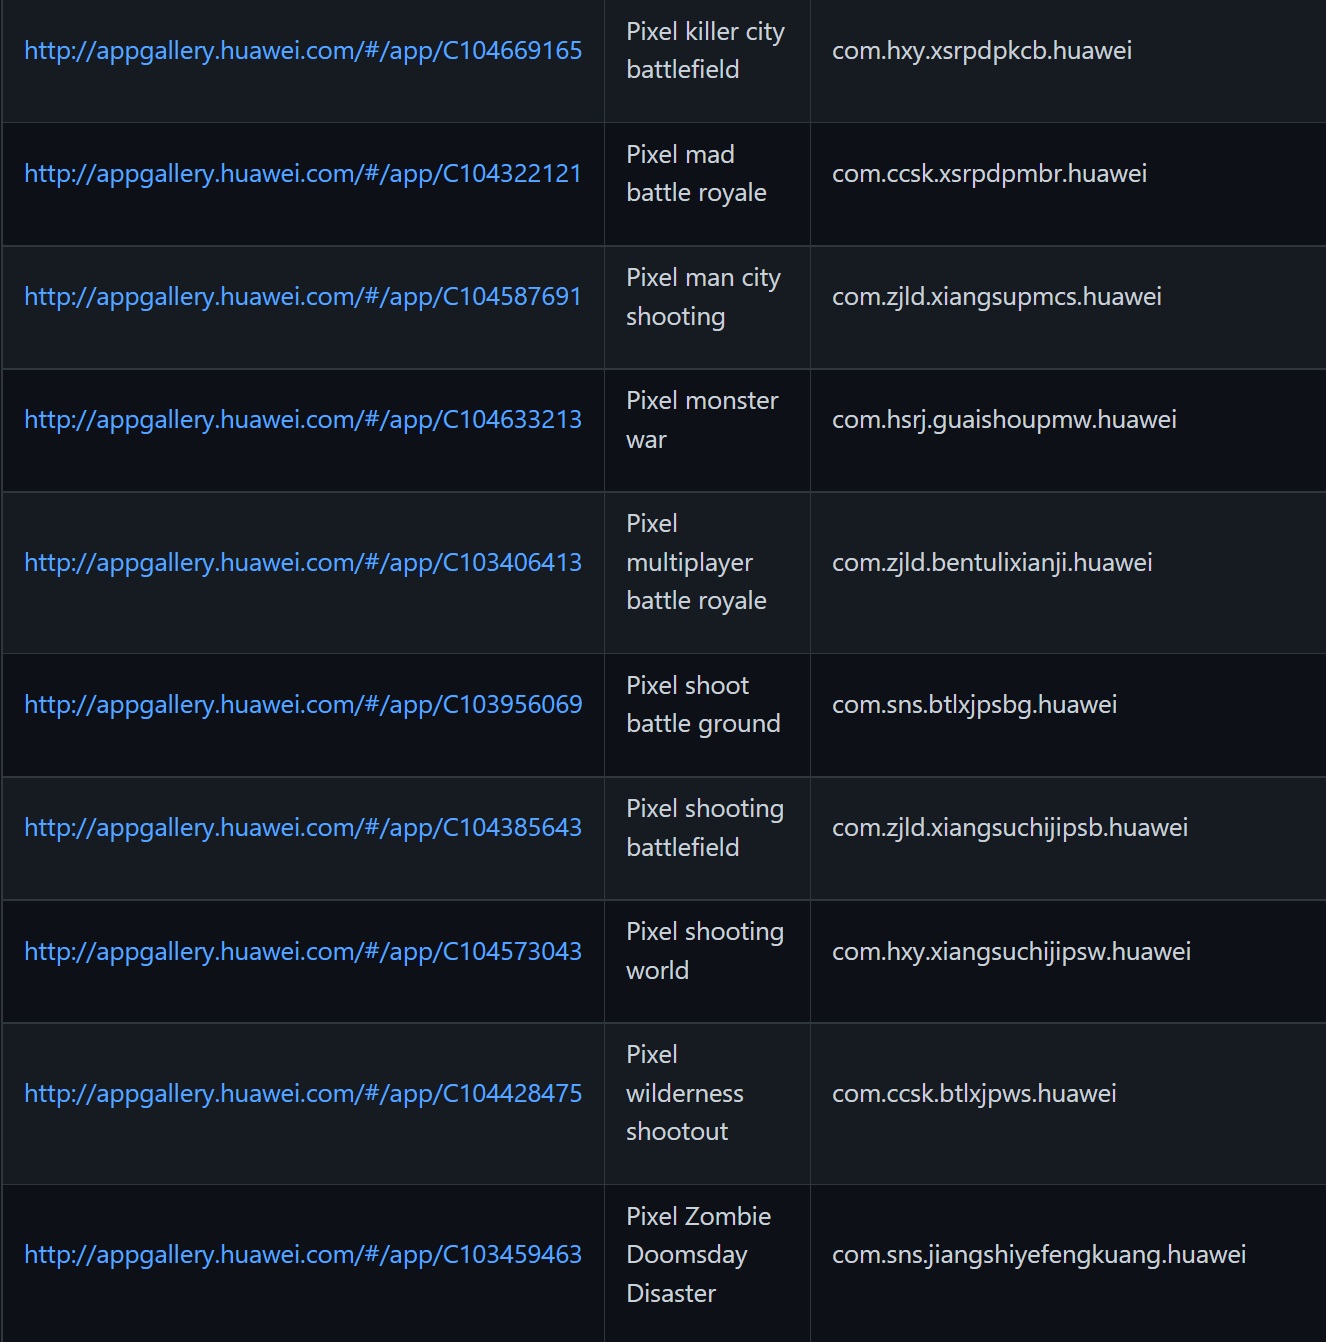Viewport: 1326px width, 1342px height.
Task: Select the "Pixel wilderness shootout" app name
Action: click(x=684, y=1094)
